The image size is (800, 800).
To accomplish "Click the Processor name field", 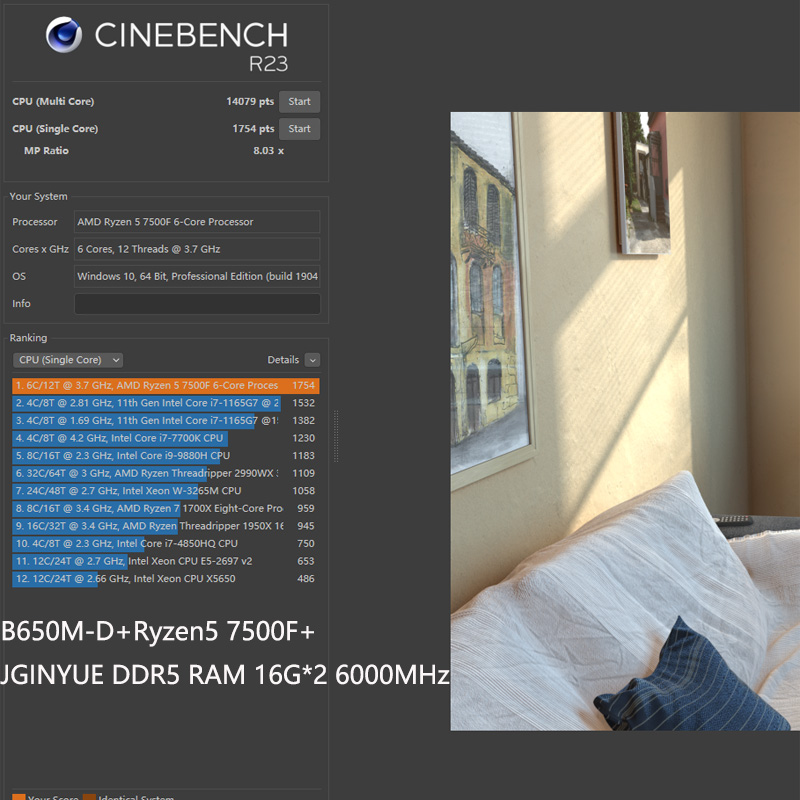I will tap(197, 222).
